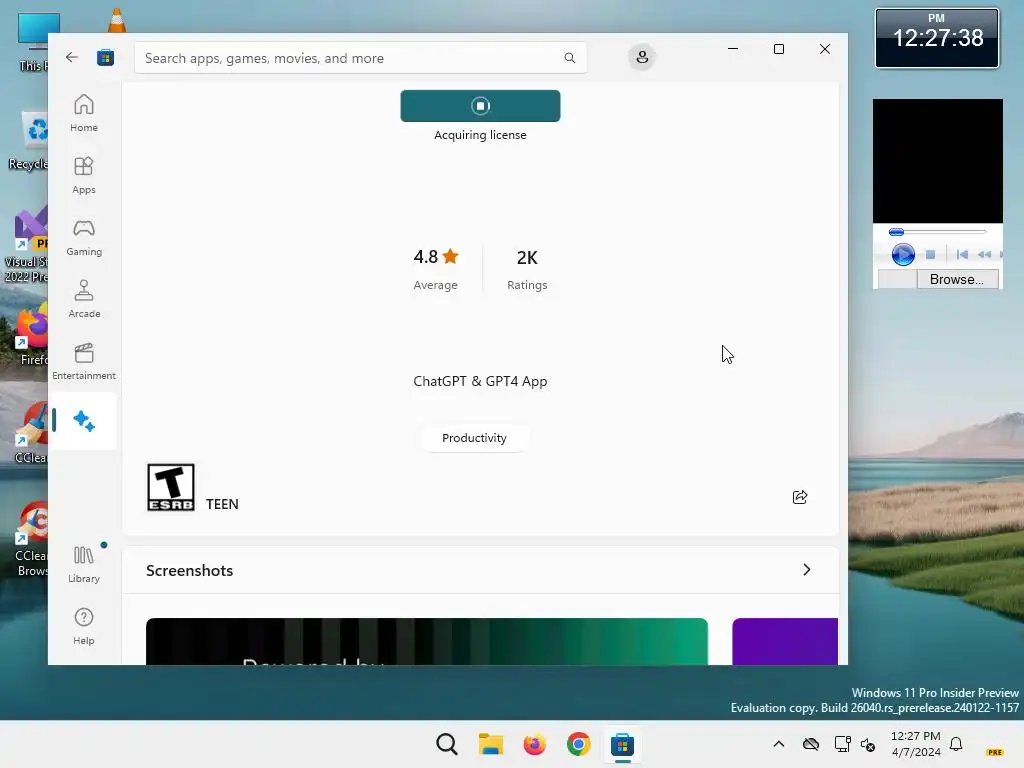Click the Microsoft Store logo icon
The height and width of the screenshot is (768, 1024).
pyautogui.click(x=105, y=57)
